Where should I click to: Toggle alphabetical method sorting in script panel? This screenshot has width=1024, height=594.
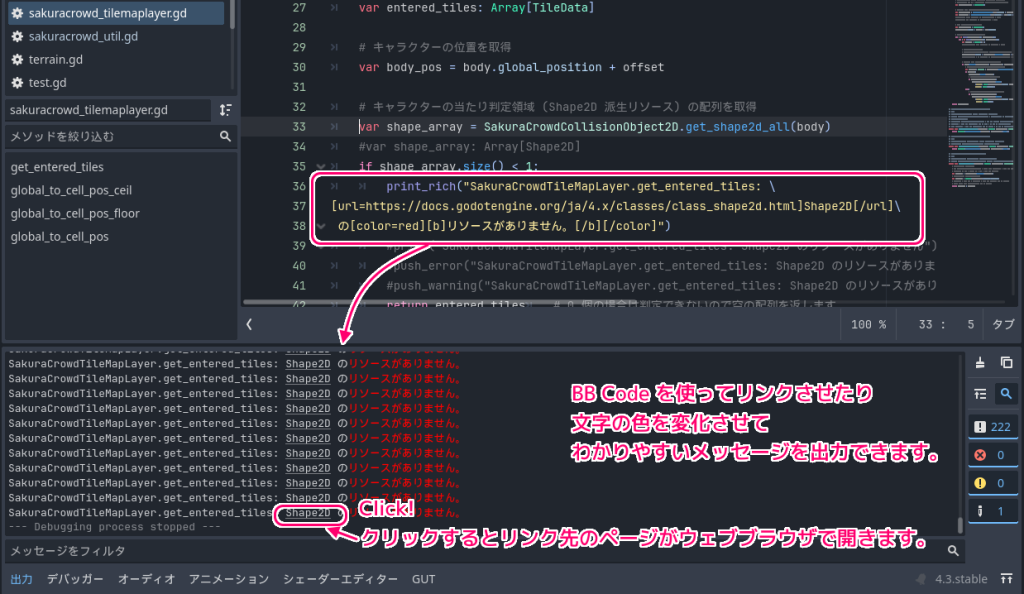[226, 108]
